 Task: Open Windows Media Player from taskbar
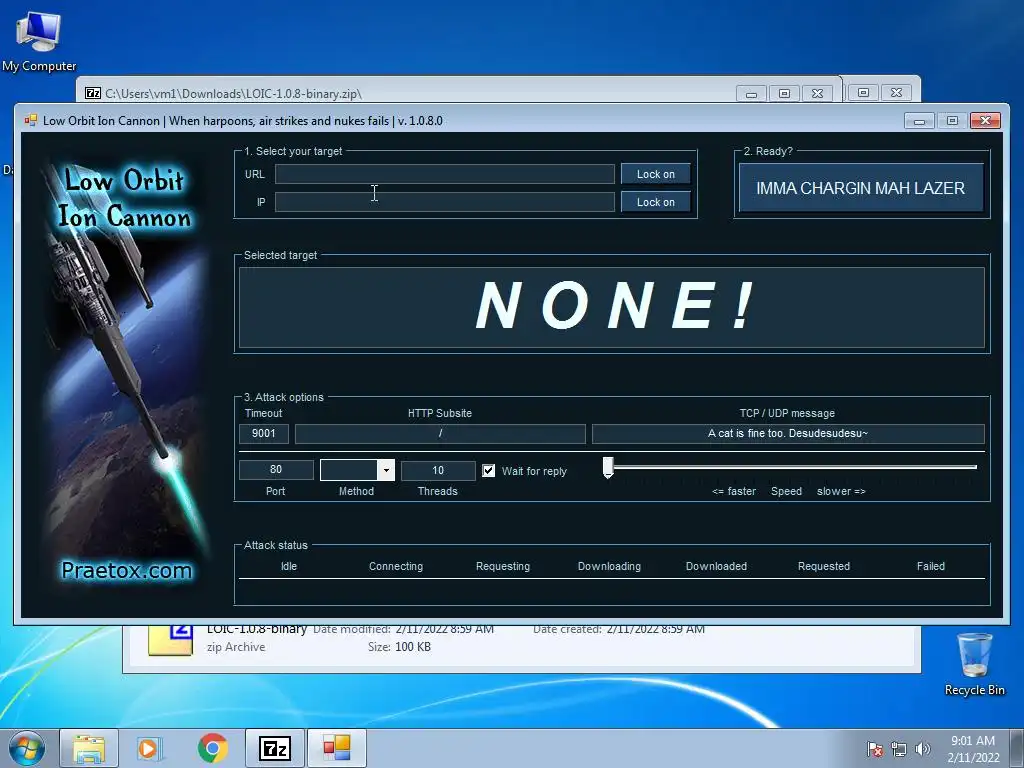[x=150, y=748]
